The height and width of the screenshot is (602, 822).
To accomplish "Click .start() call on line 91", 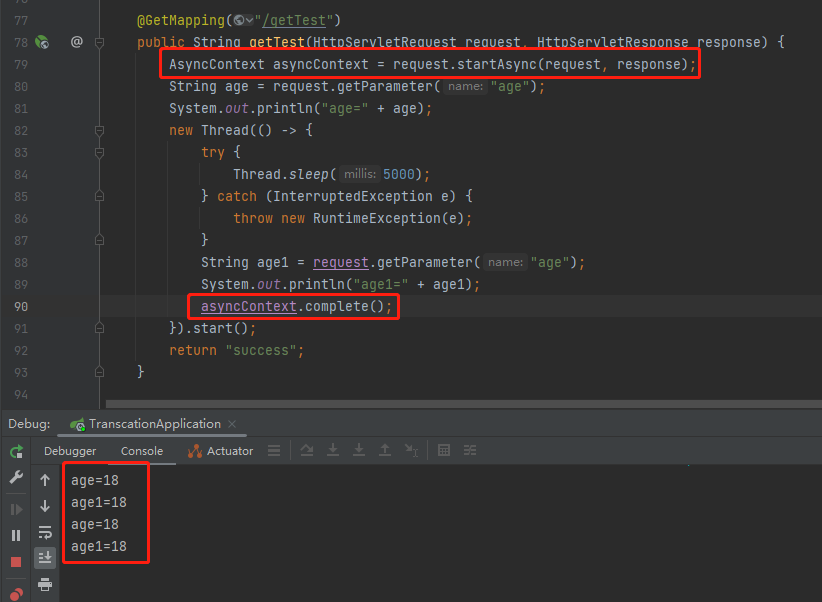I will 220,328.
